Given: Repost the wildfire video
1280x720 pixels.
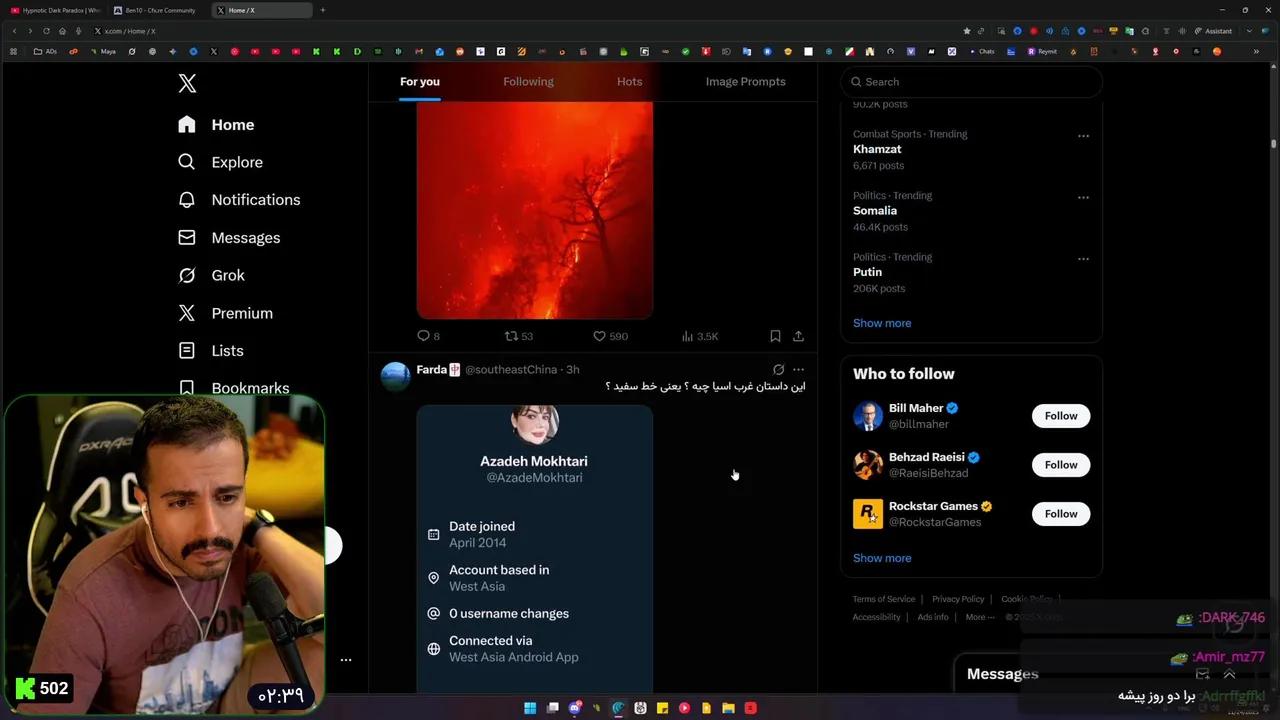Looking at the screenshot, I should (x=515, y=336).
